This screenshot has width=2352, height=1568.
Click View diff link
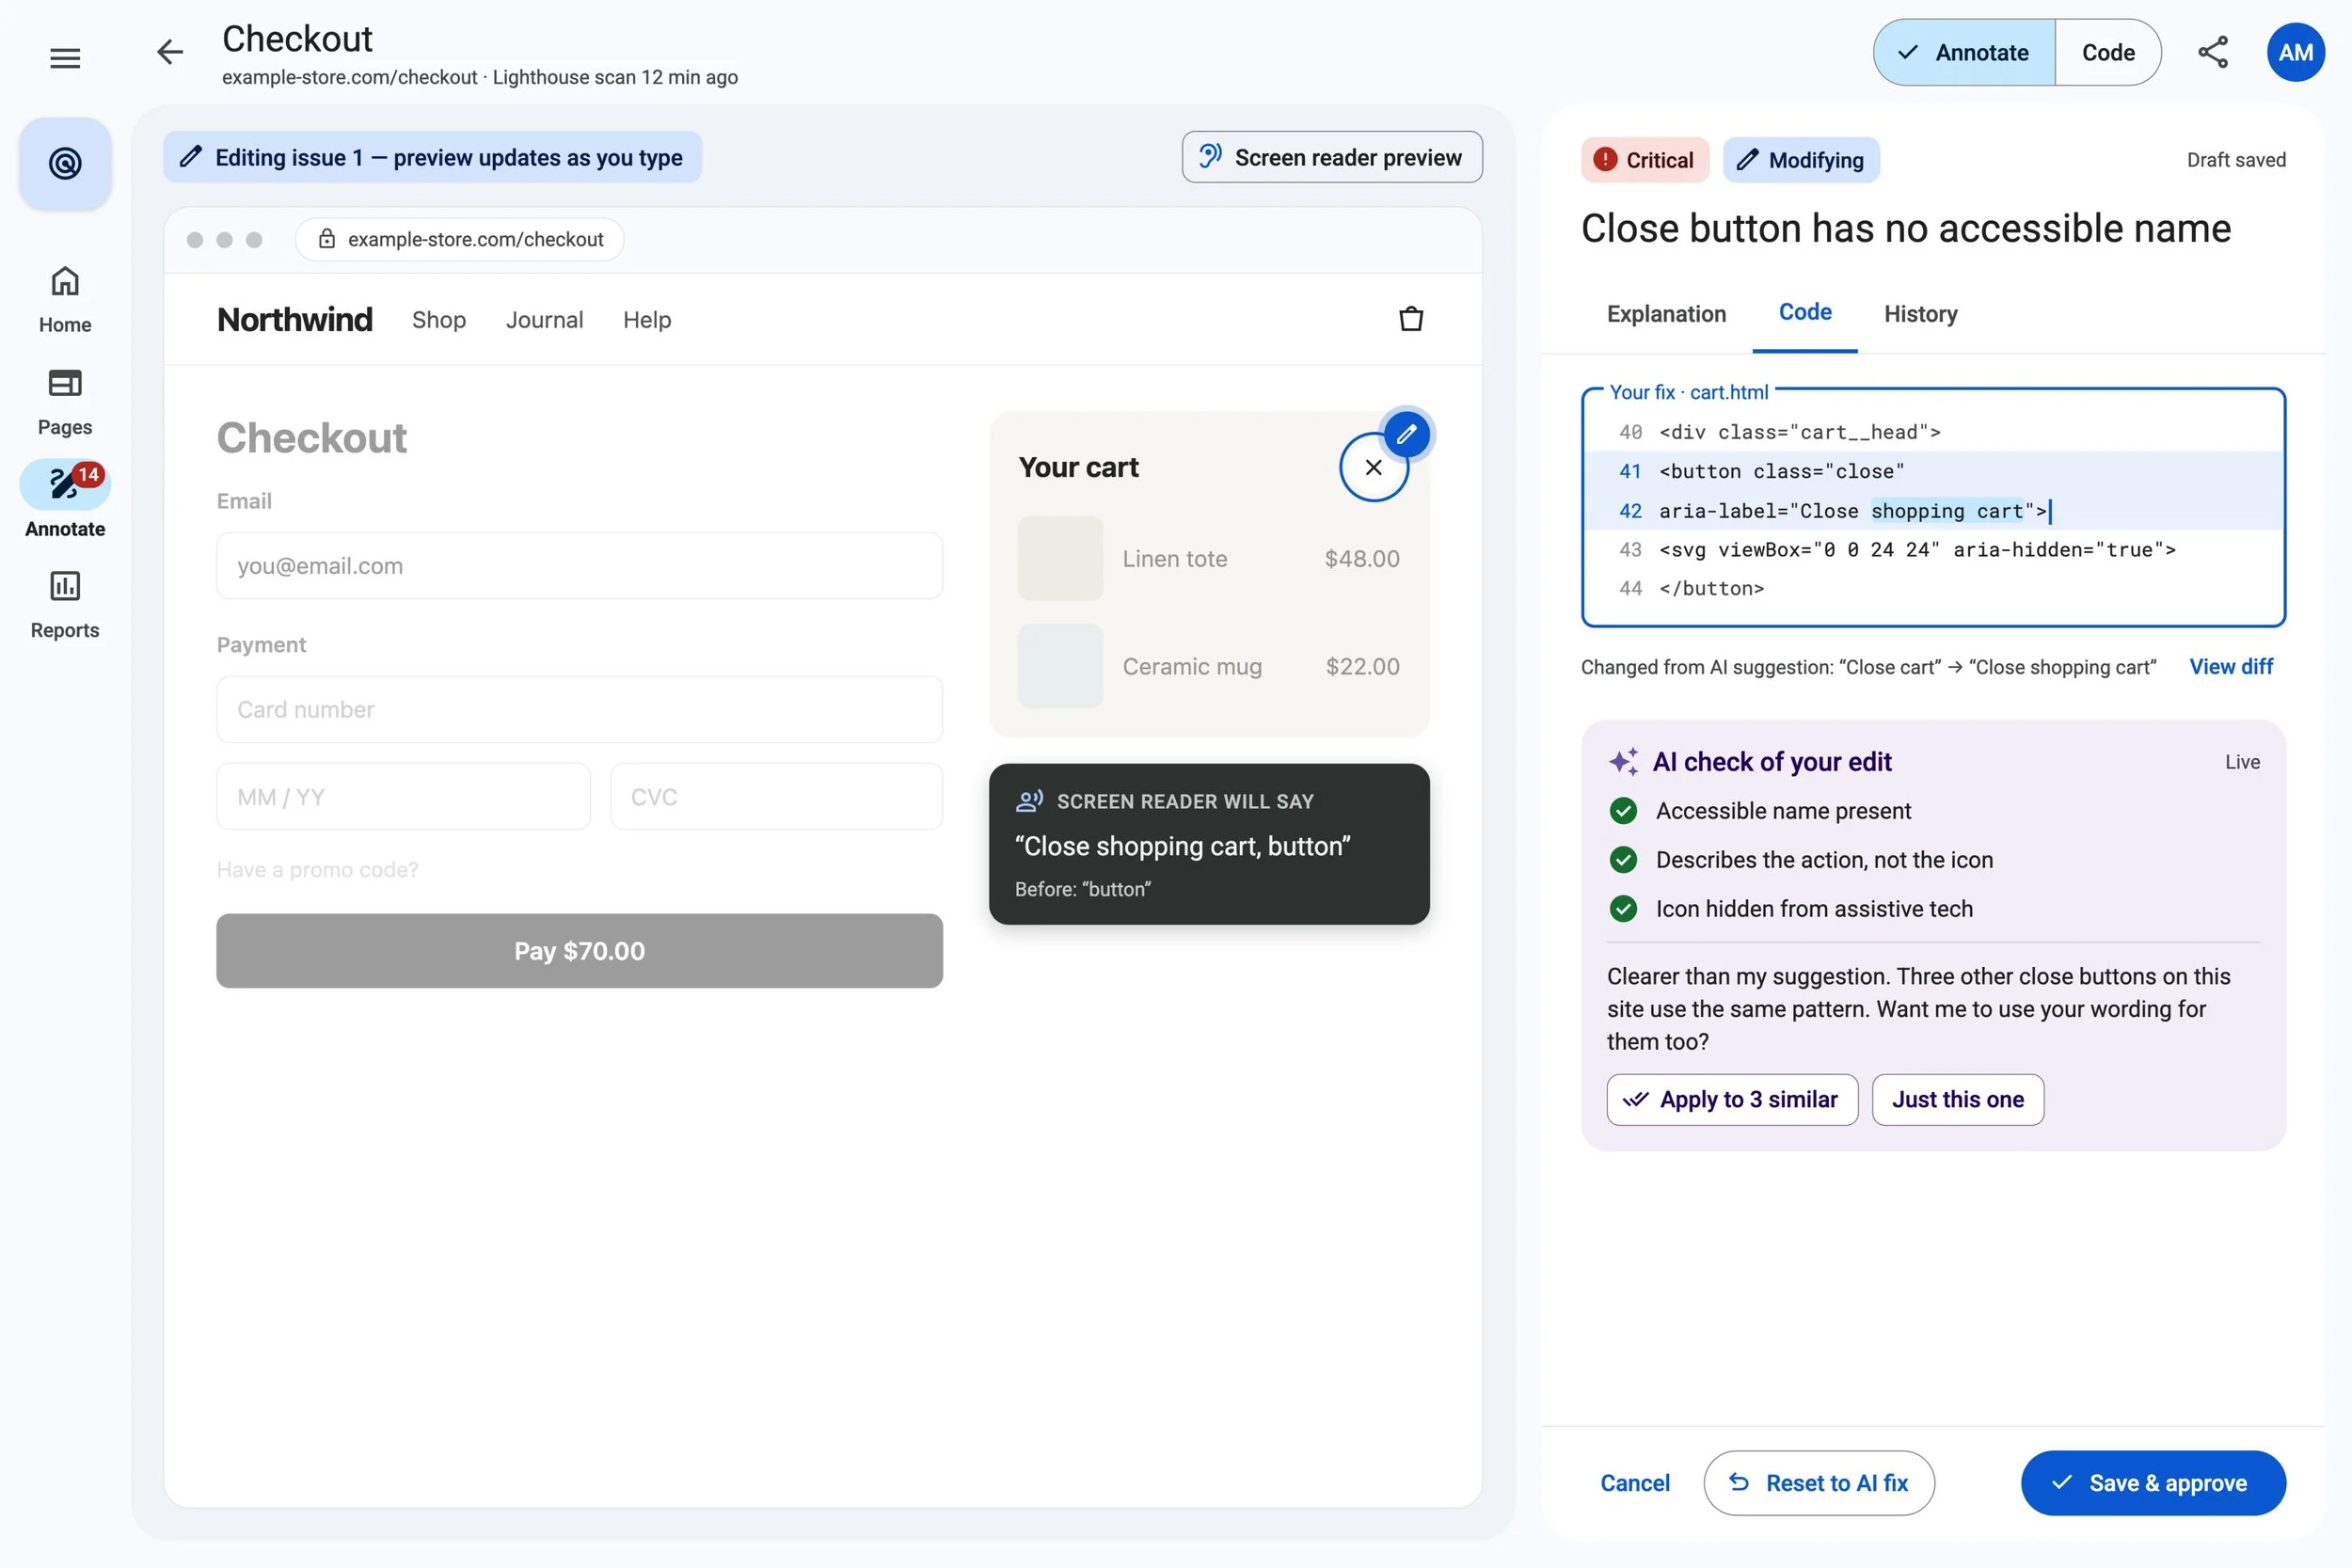click(x=2231, y=666)
